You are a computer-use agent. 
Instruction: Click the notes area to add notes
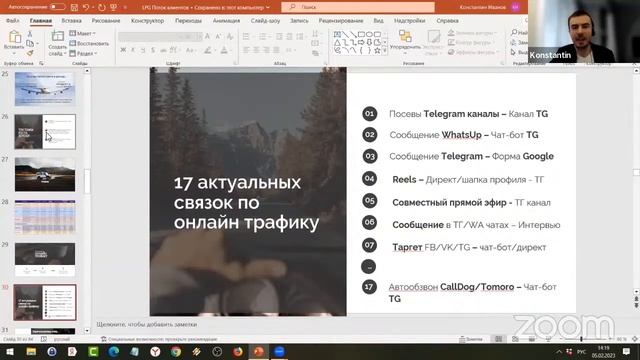(x=147, y=324)
